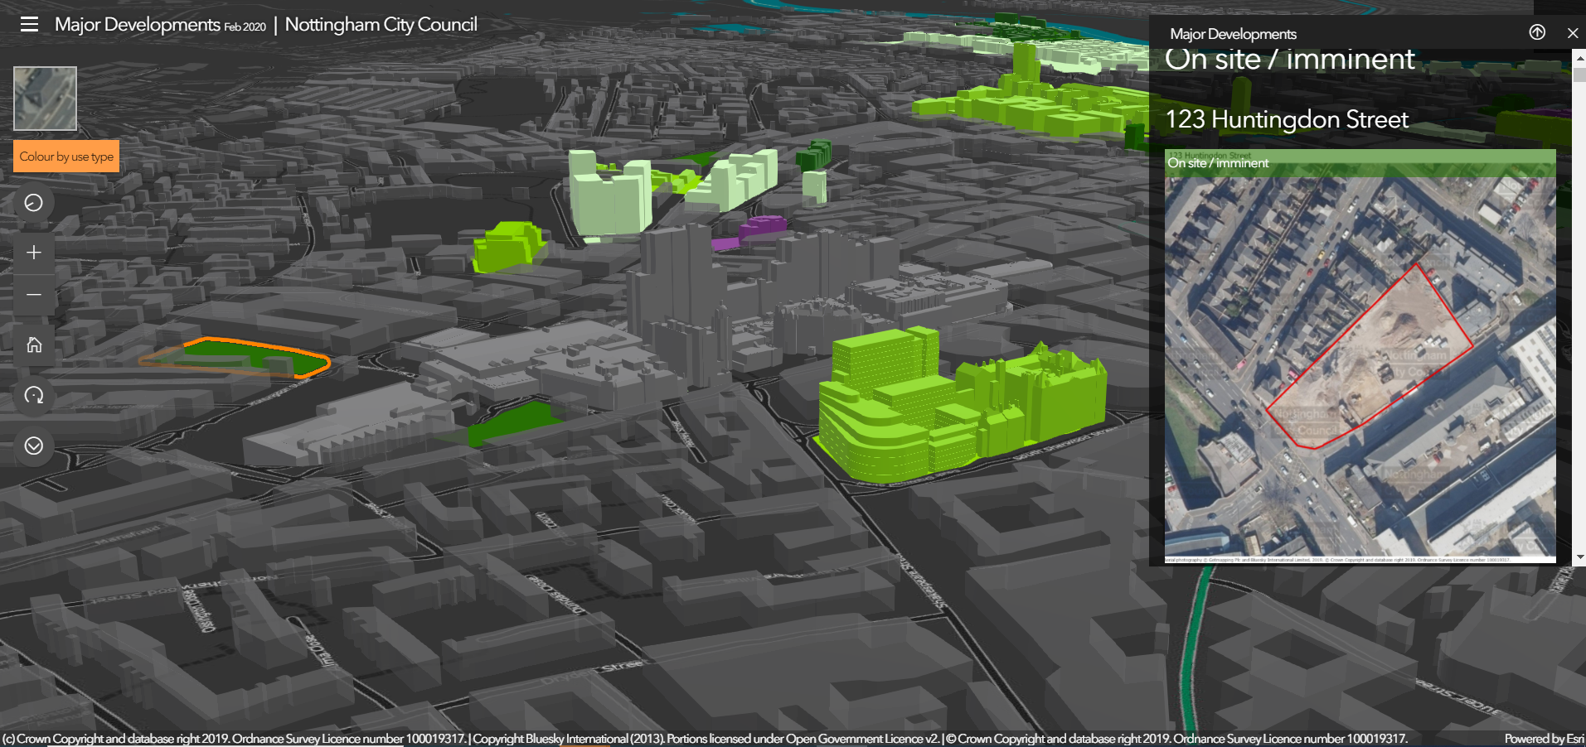Go to the home default view
Viewport: 1586px width, 747px height.
[x=34, y=345]
